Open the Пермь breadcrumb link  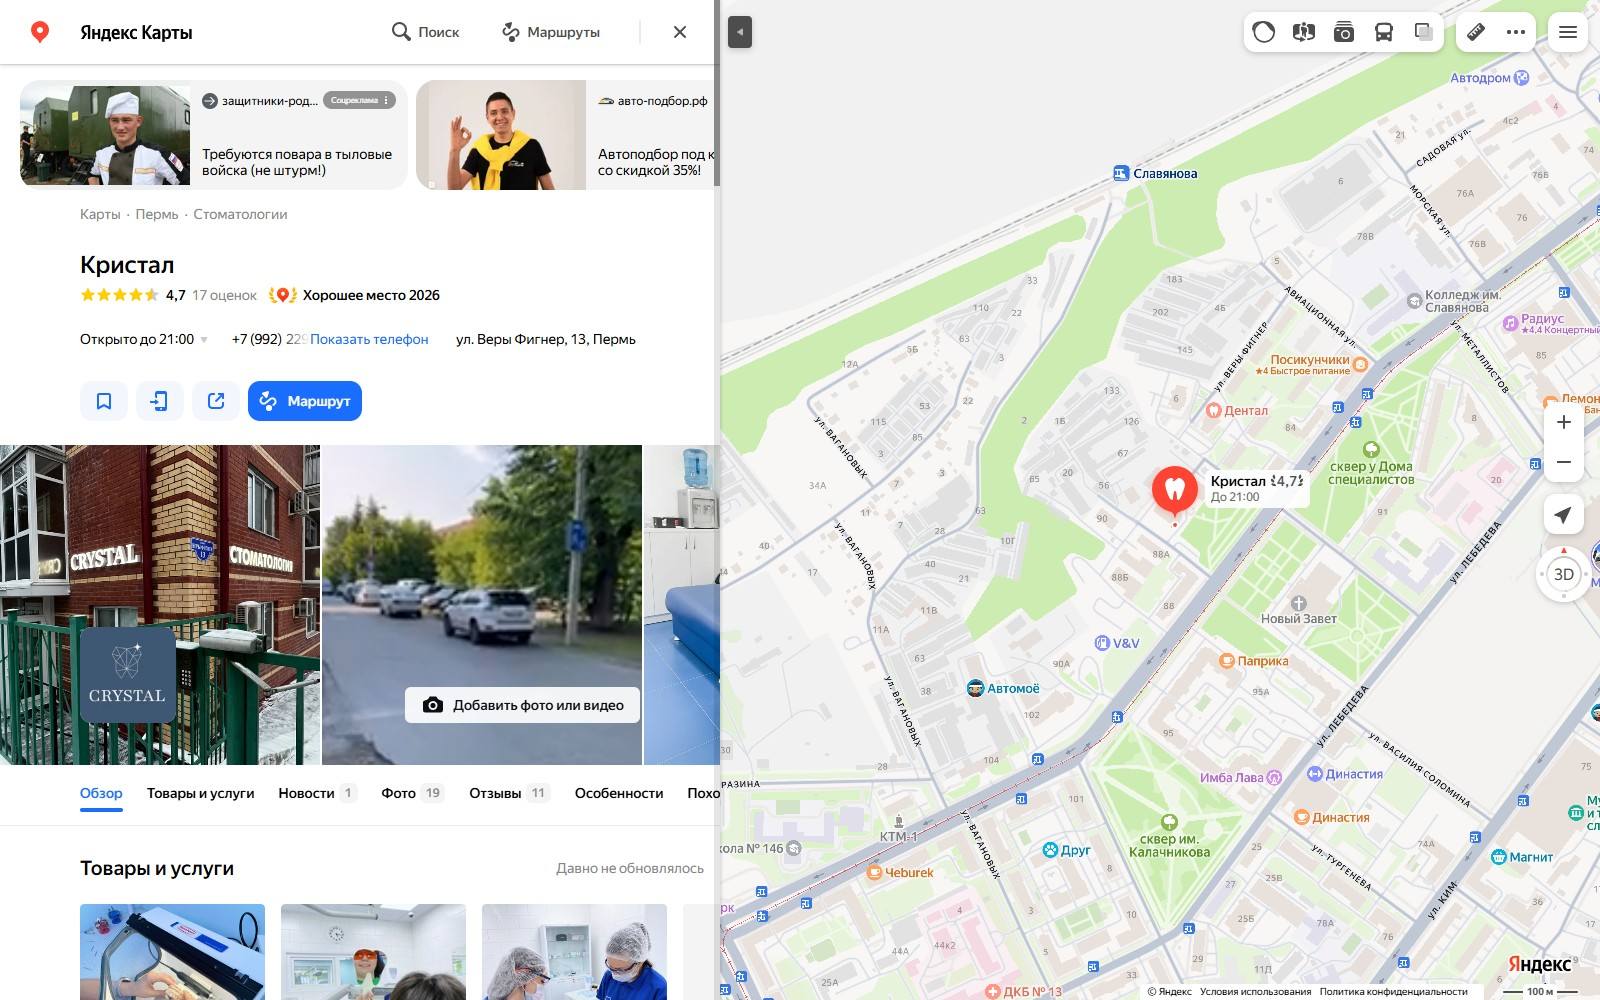pyautogui.click(x=157, y=214)
